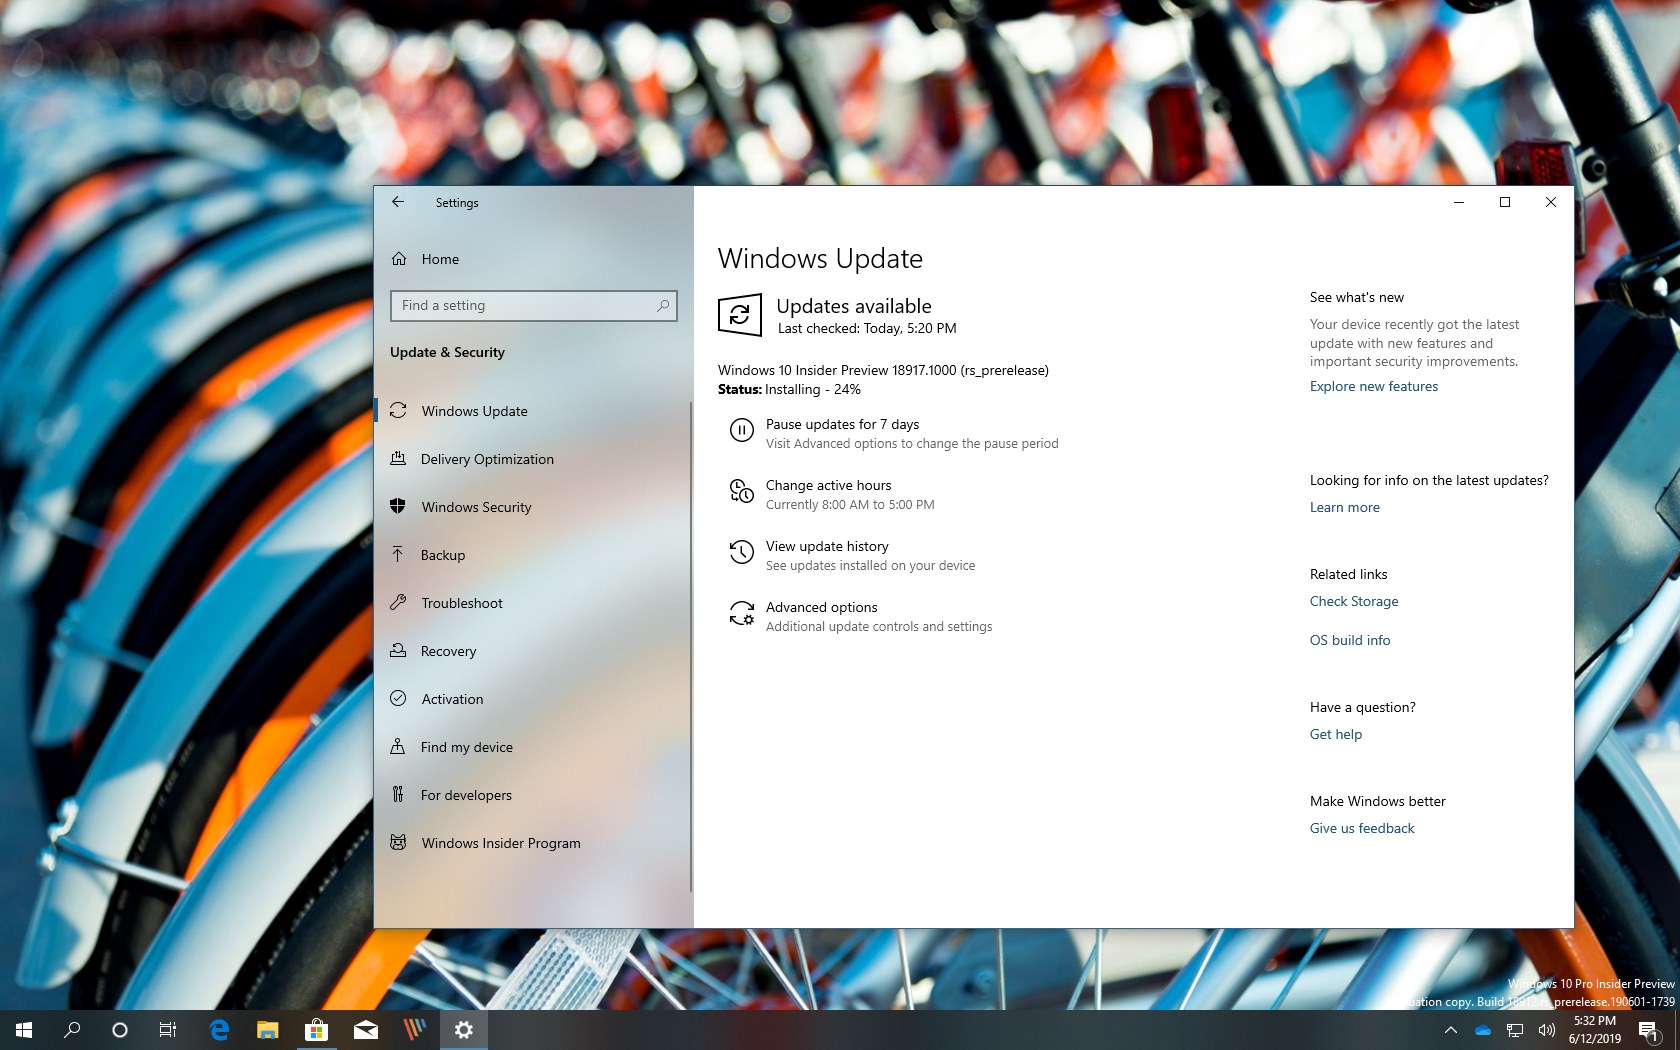
Task: Click the OneDrive cloud tray icon
Action: coord(1483,1030)
